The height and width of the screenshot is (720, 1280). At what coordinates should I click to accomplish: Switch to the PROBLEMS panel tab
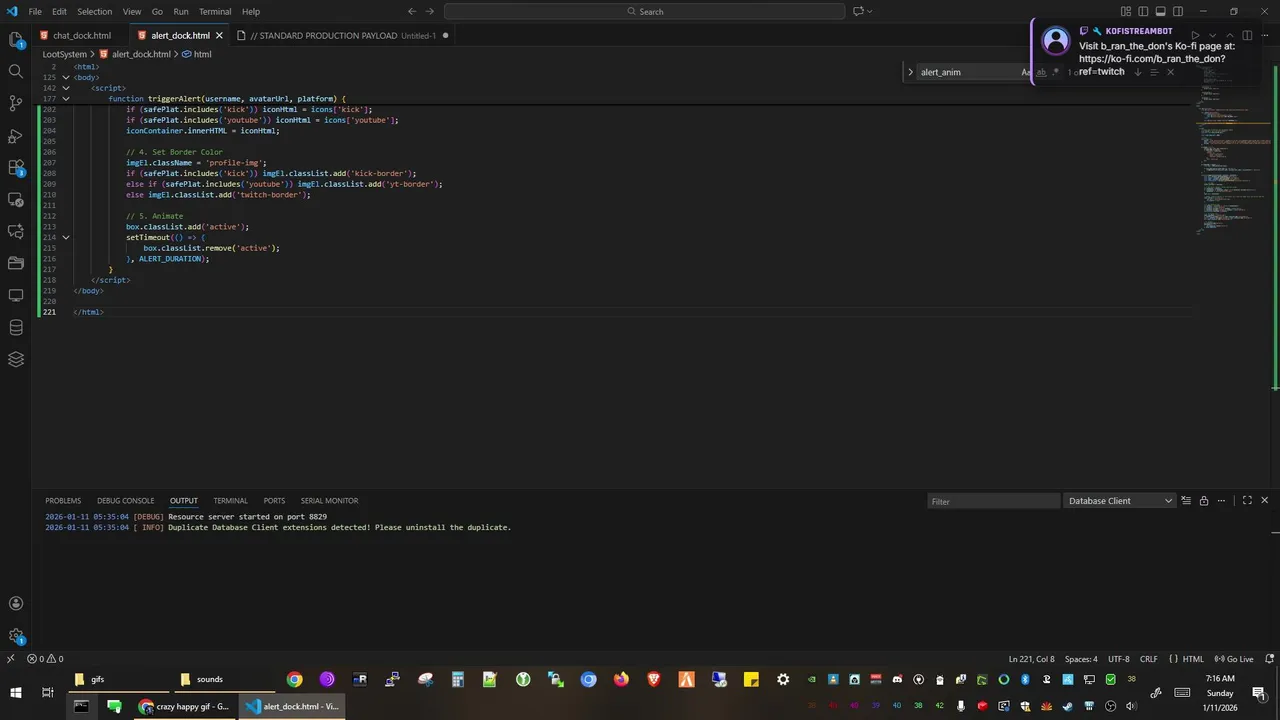(x=63, y=500)
